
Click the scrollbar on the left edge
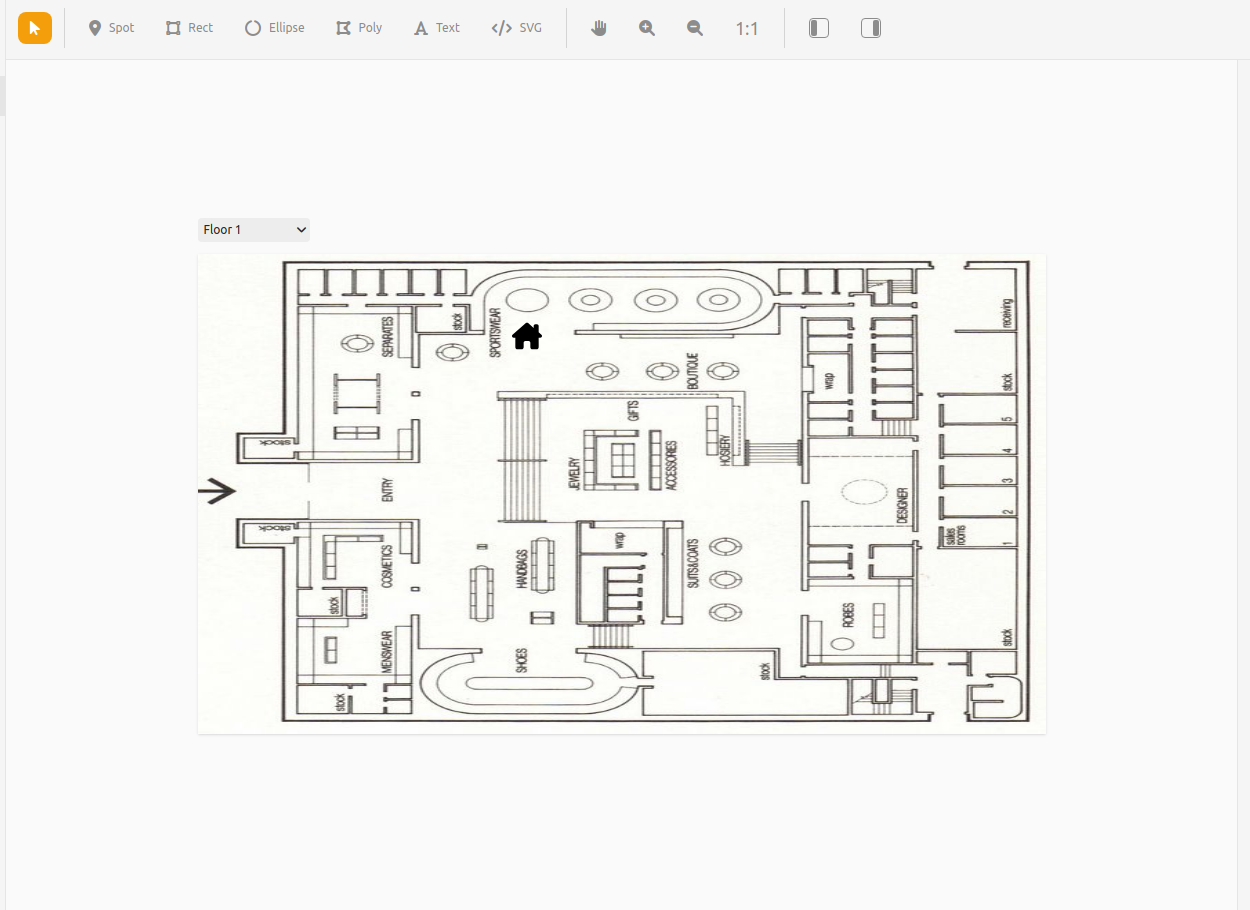click(x=3, y=96)
